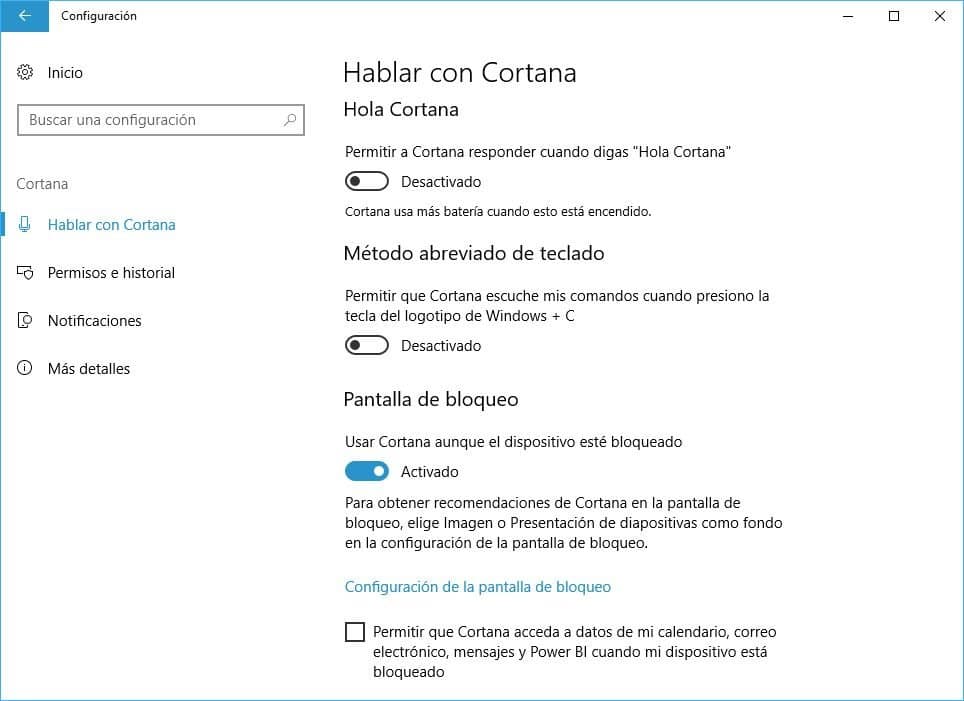Open Notificaciones via its sidebar icon
Screen dimensions: 964x701
click(x=24, y=320)
